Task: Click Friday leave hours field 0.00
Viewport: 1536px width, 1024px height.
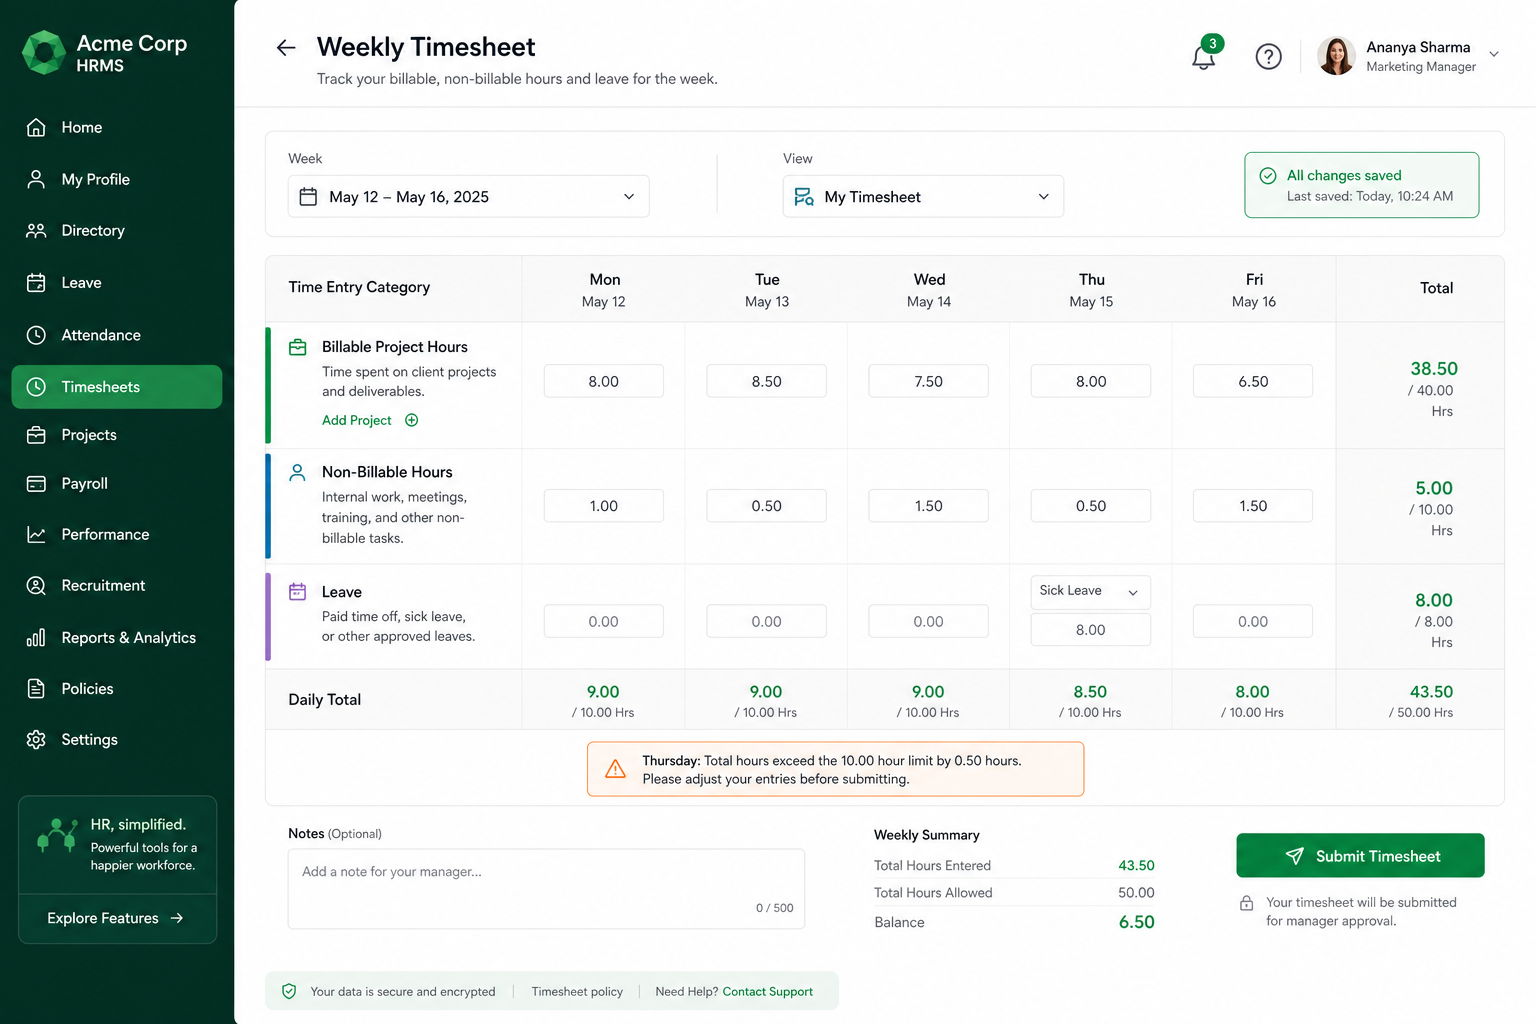Action: tap(1253, 621)
